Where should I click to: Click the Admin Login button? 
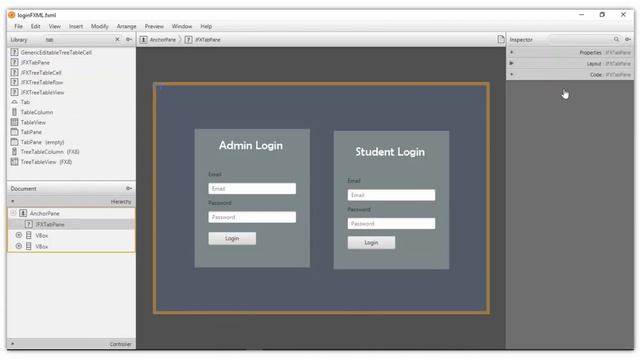point(232,238)
